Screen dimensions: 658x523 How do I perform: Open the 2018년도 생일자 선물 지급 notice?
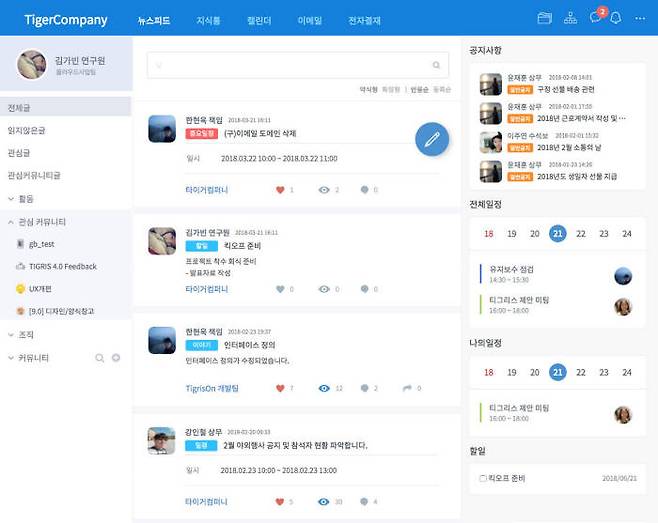(x=577, y=176)
